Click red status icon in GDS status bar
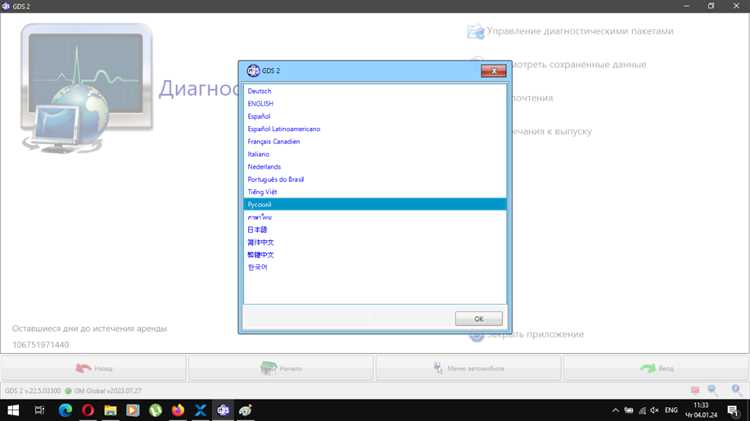 tap(695, 390)
